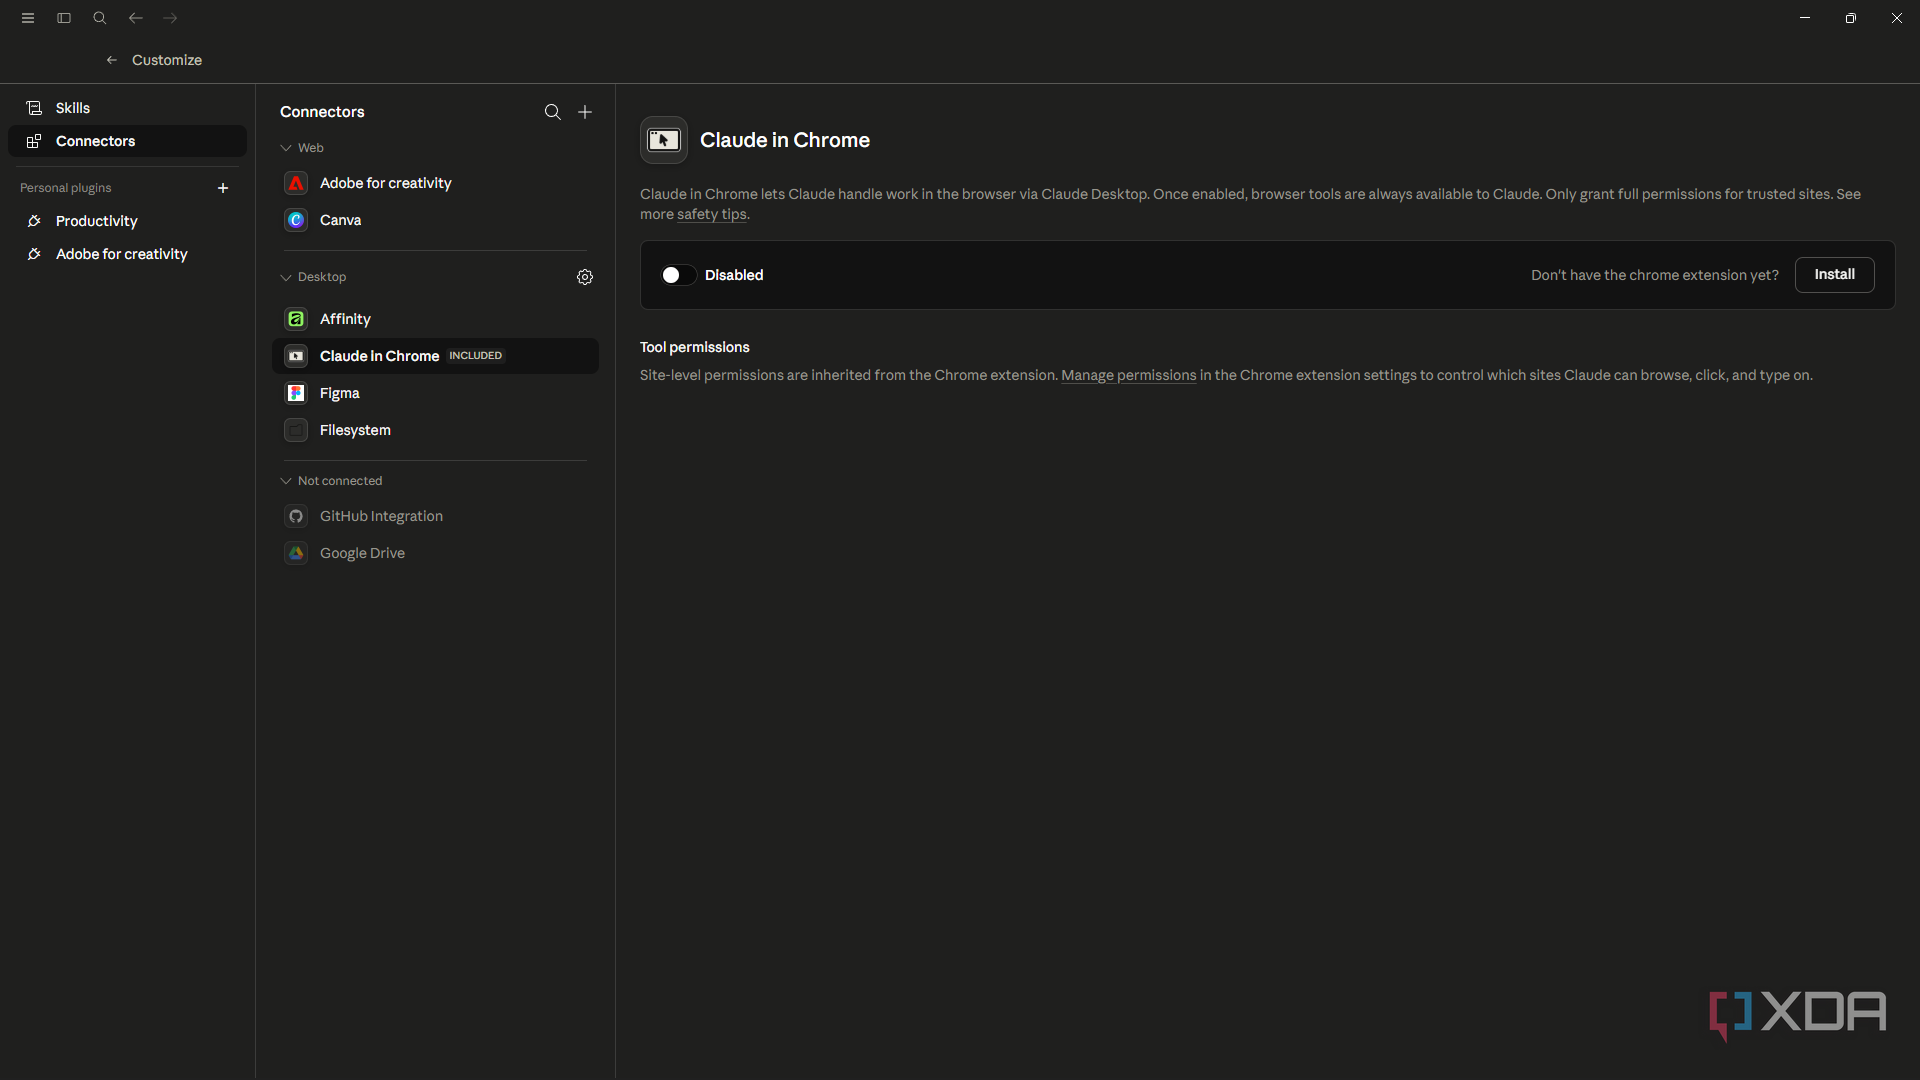Restore down the application window
Viewport: 1920px width, 1080px height.
click(1851, 18)
